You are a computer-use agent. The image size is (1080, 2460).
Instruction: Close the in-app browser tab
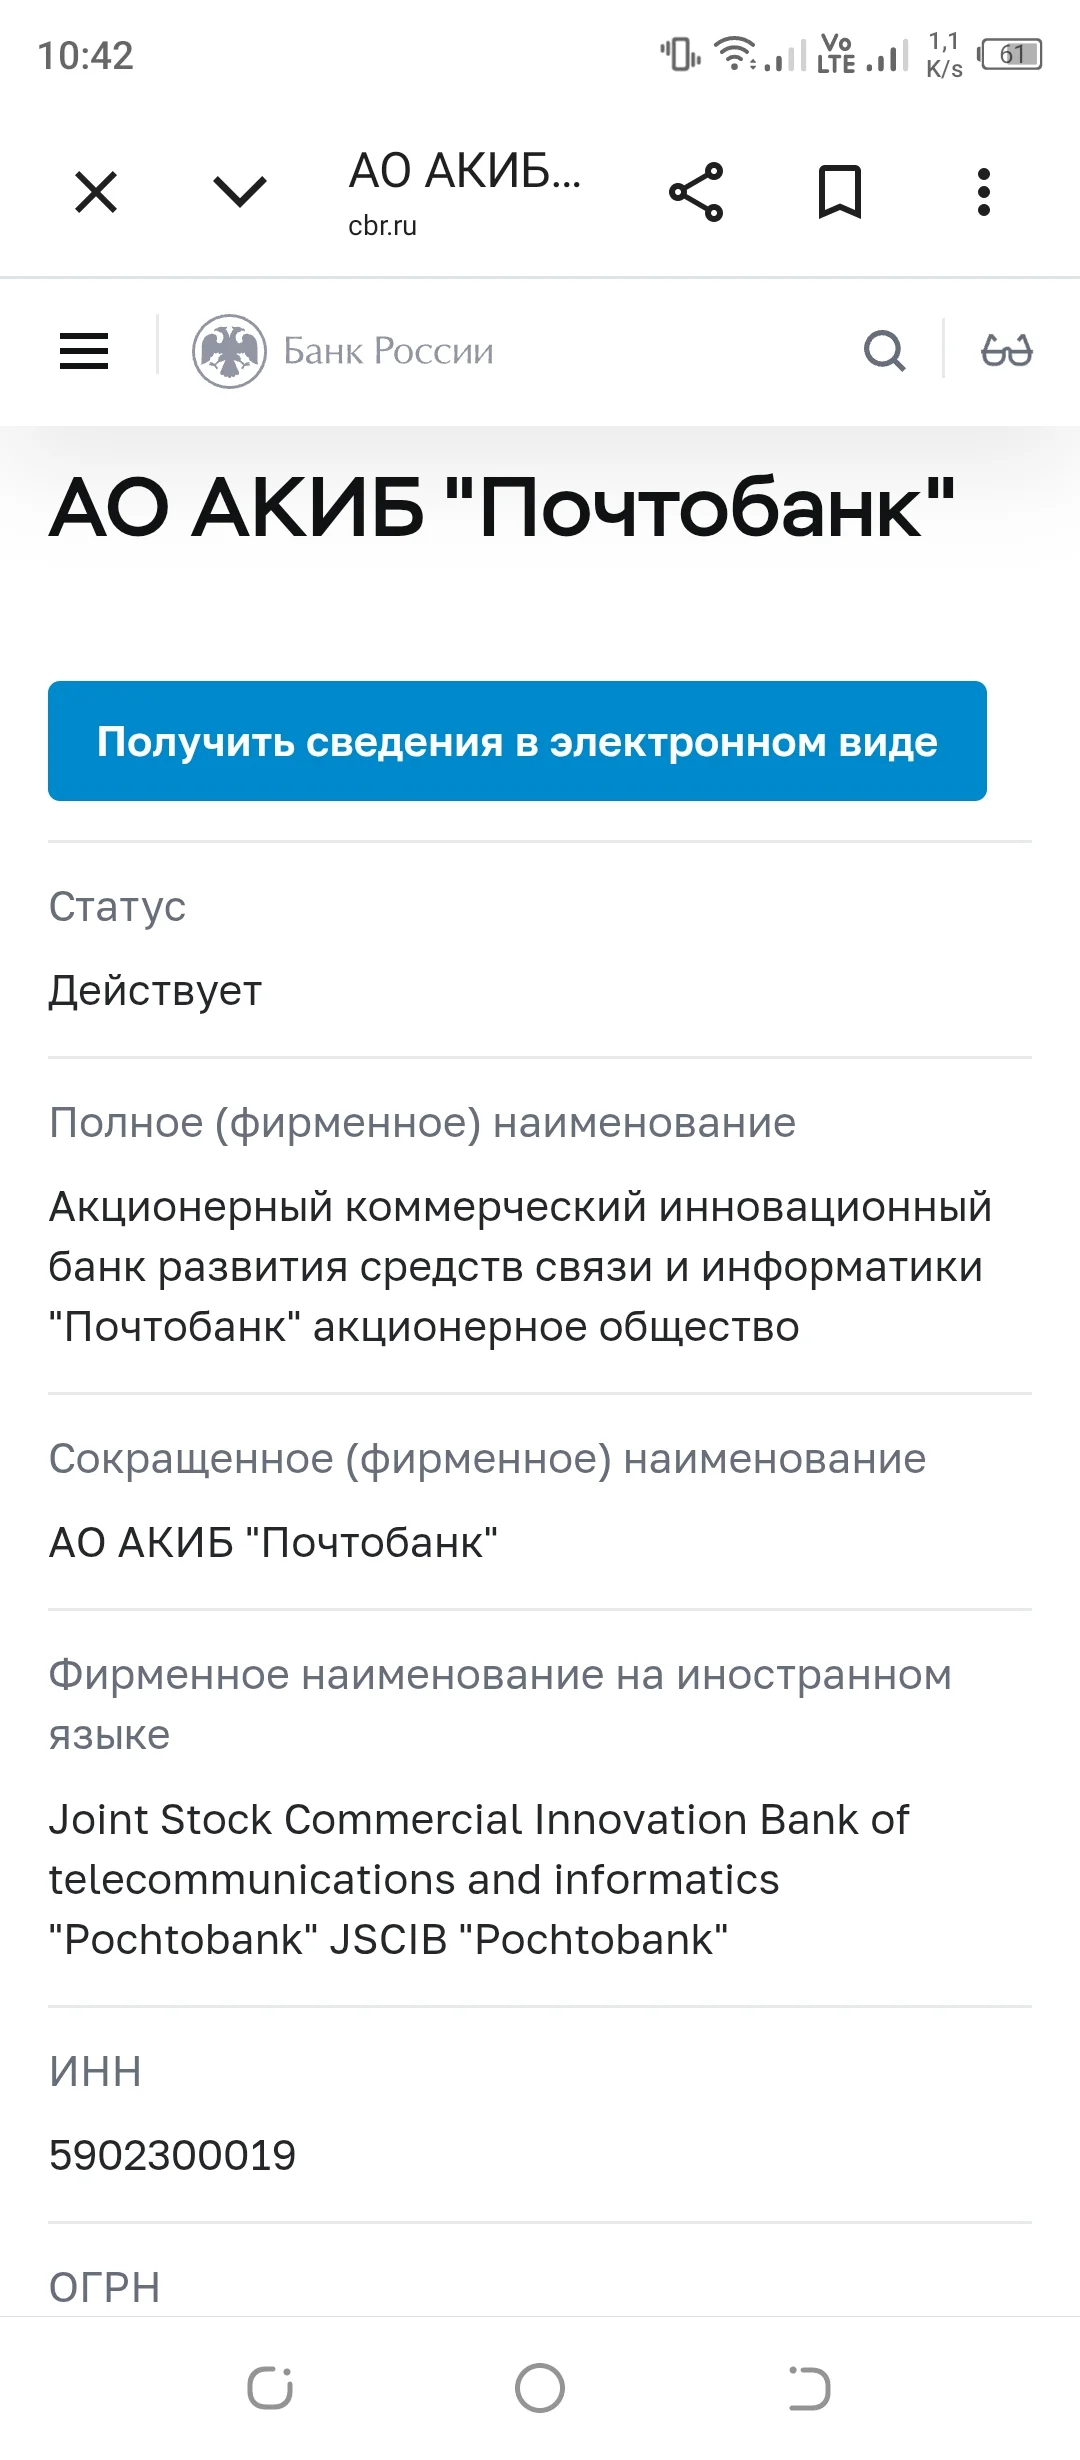coord(96,192)
